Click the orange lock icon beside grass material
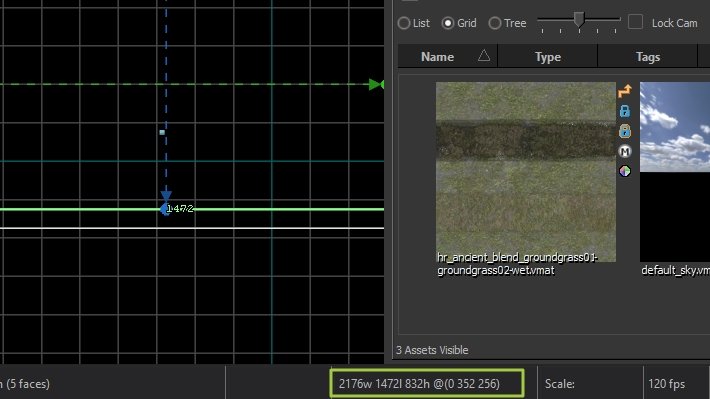 click(625, 131)
